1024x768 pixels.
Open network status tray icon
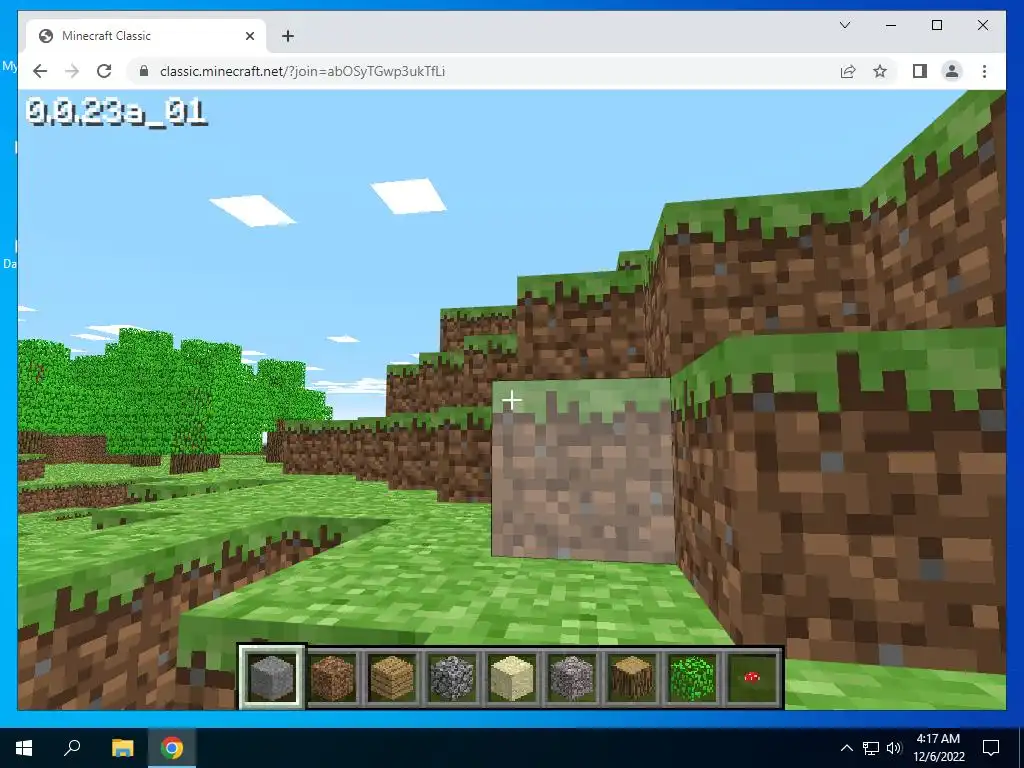pyautogui.click(x=871, y=748)
